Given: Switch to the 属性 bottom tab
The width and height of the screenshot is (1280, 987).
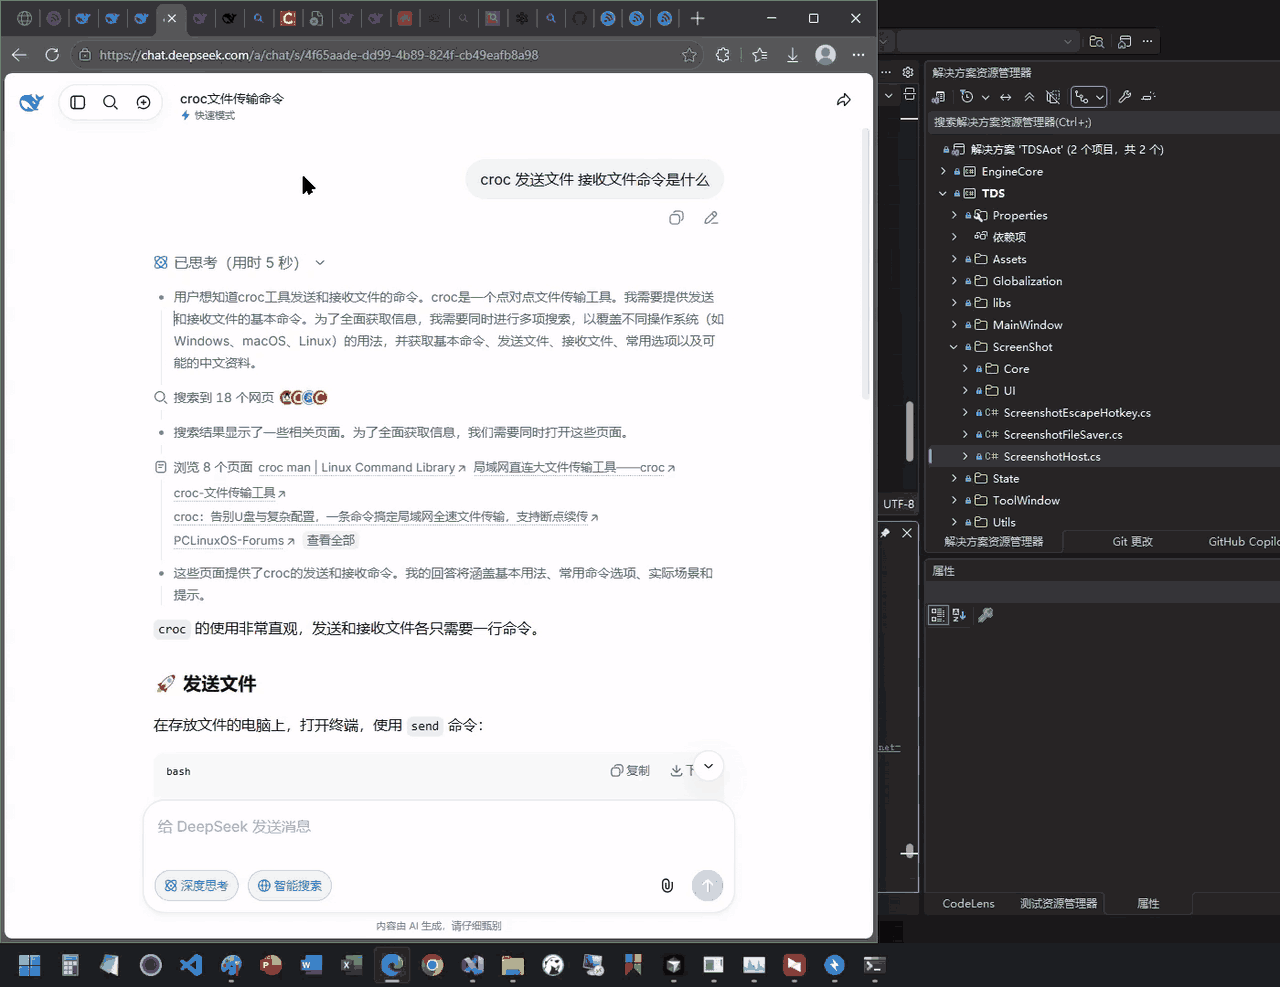Looking at the screenshot, I should coord(1148,903).
